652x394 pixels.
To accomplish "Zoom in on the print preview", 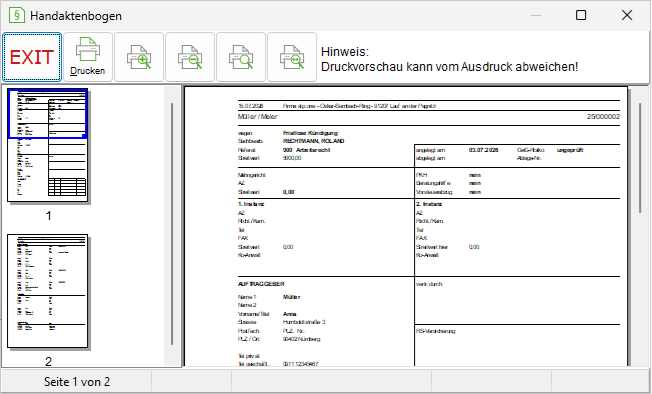I will coord(139,57).
